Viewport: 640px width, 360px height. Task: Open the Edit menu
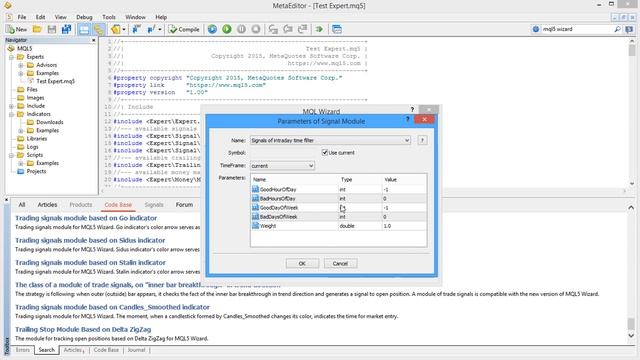coord(40,17)
